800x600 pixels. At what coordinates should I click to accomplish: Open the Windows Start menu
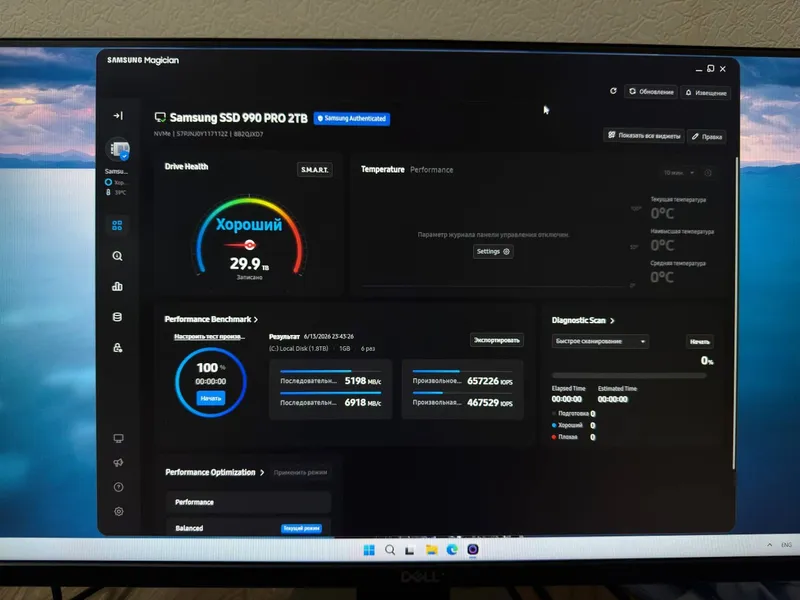pyautogui.click(x=369, y=550)
